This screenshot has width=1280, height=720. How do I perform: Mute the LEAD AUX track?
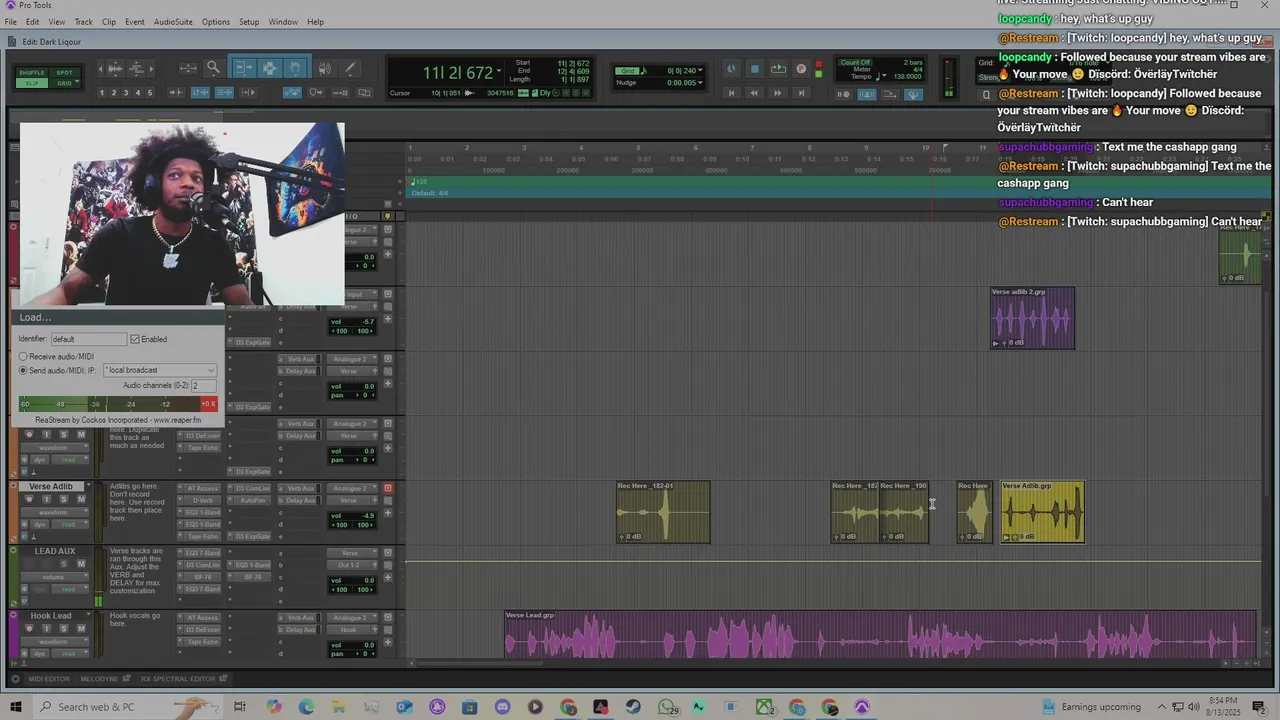click(x=81, y=564)
